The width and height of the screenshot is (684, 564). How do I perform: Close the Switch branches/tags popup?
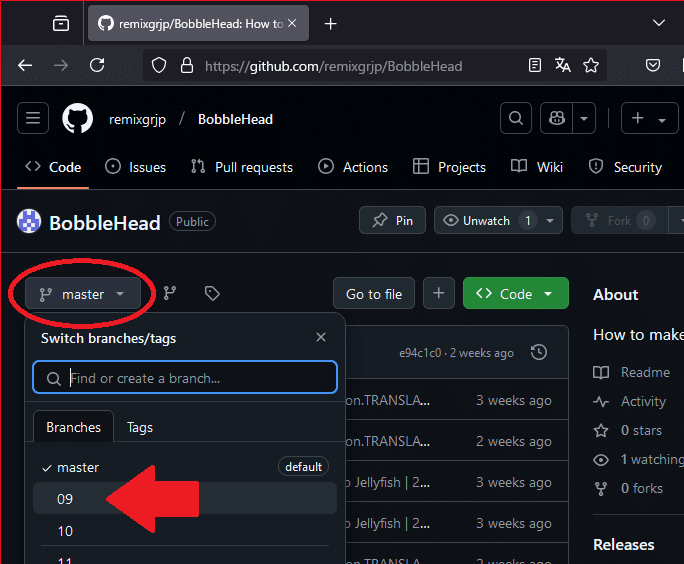[321, 337]
